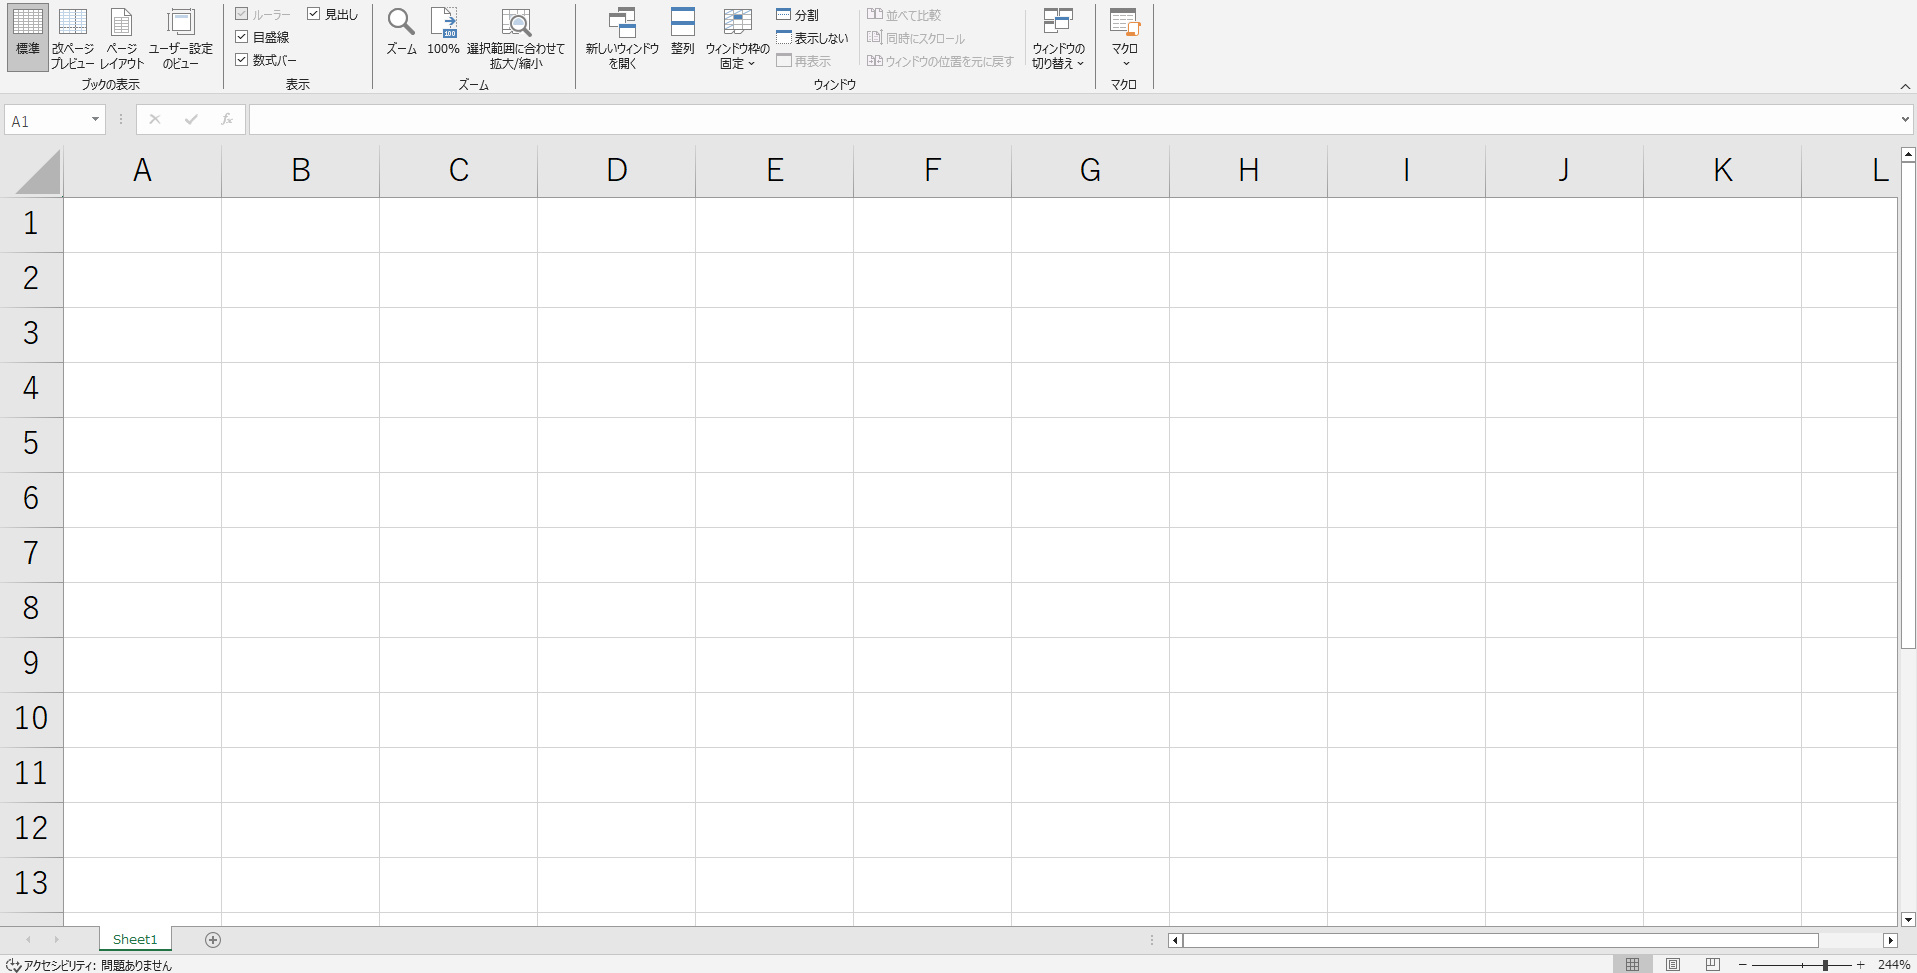The height and width of the screenshot is (973, 1917).
Task: Select cell C5 in the grid
Action: point(458,445)
